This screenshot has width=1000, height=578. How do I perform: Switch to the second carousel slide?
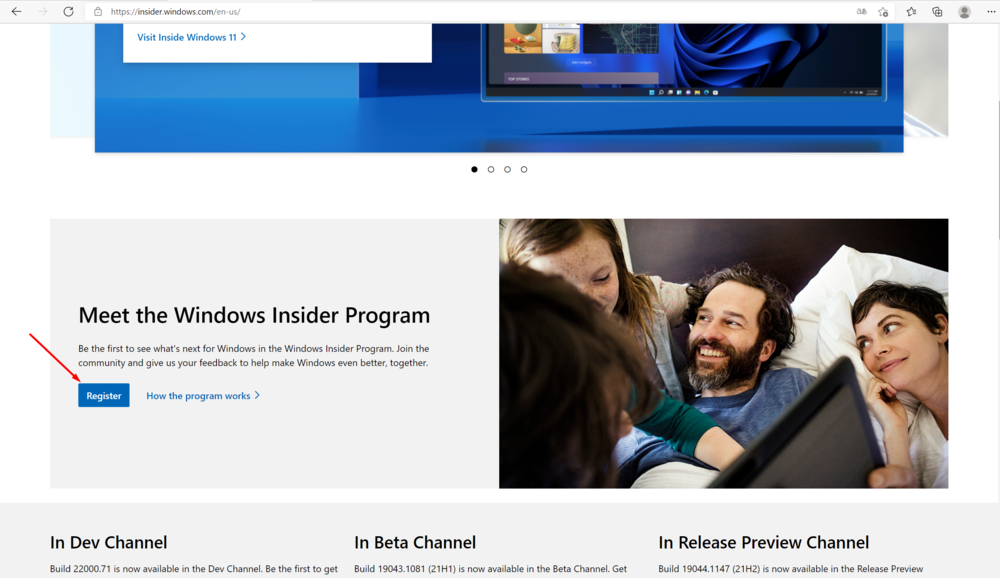tap(491, 169)
